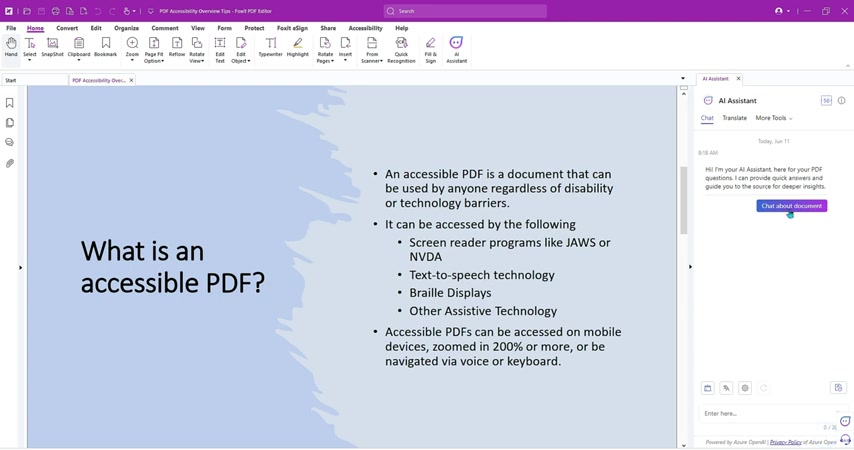Switch to the Organize ribbon tab

[x=126, y=28]
